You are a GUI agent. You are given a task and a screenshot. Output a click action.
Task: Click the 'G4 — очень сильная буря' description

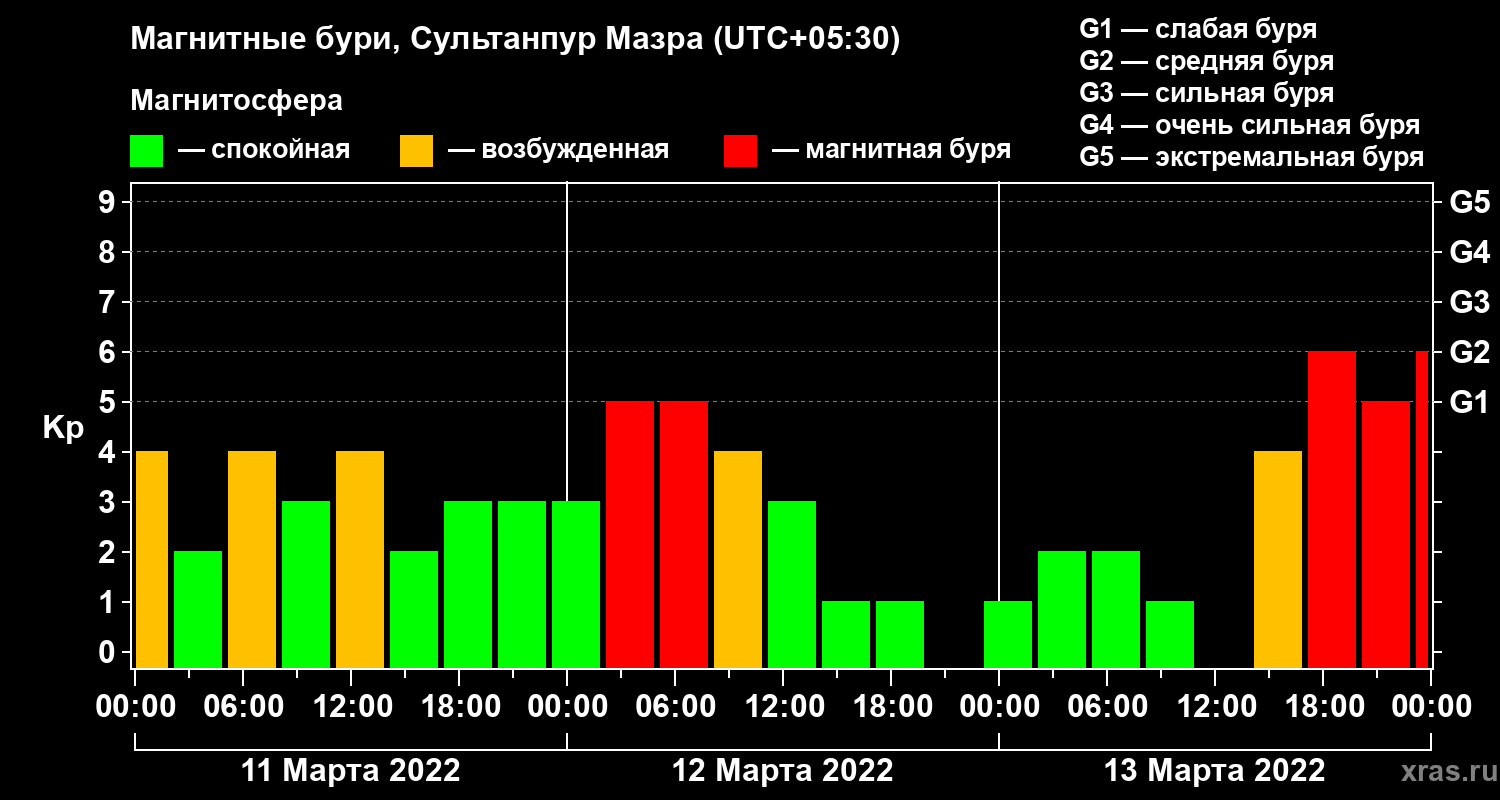tap(1250, 125)
